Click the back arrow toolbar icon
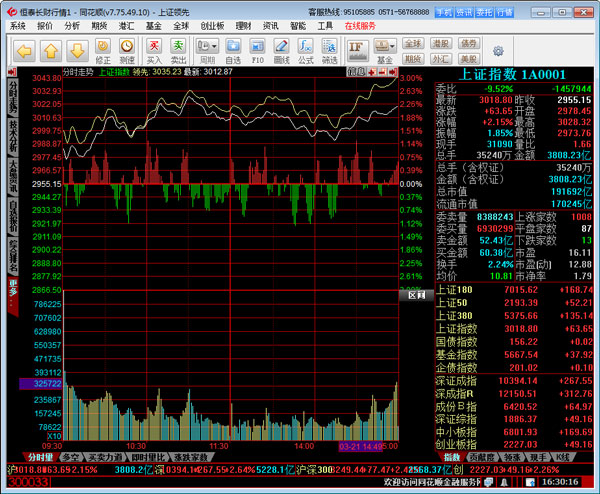The height and width of the screenshot is (494, 600). pyautogui.click(x=24, y=51)
